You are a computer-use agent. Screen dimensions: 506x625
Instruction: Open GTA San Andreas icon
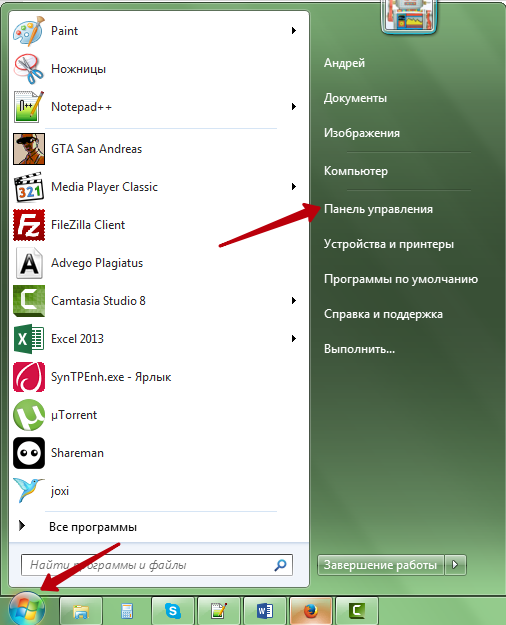coord(29,149)
